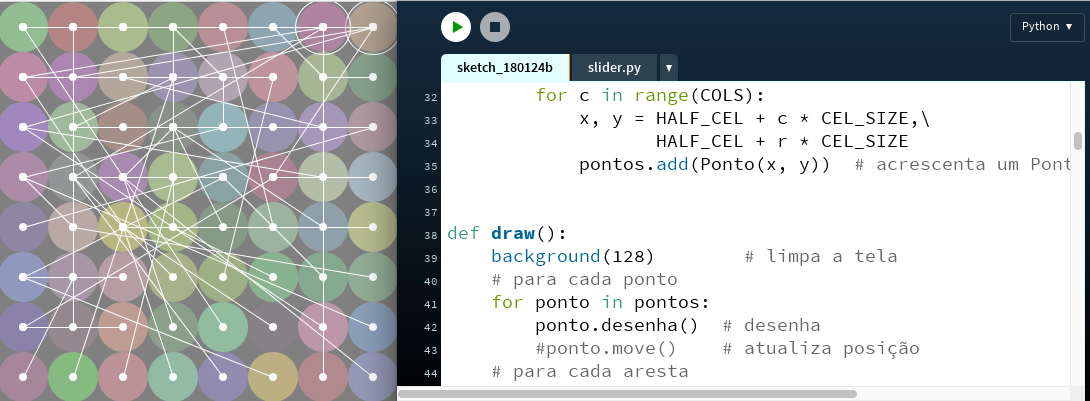Viewport: 1090px width, 401px height.
Task: Click the editor's vertical scrollbar thumb
Action: [1077, 140]
